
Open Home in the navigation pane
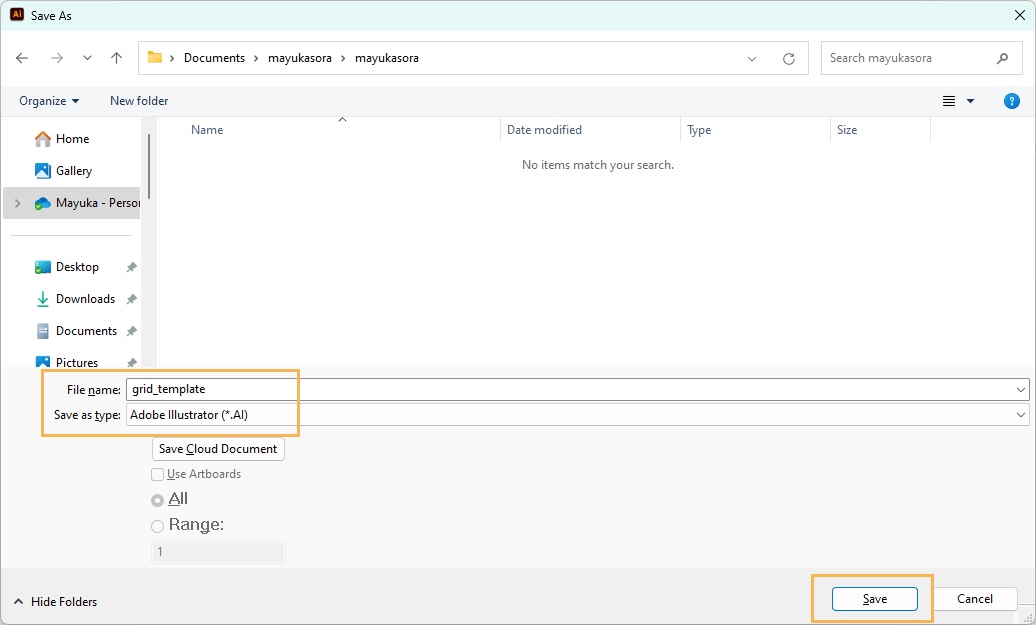(72, 139)
